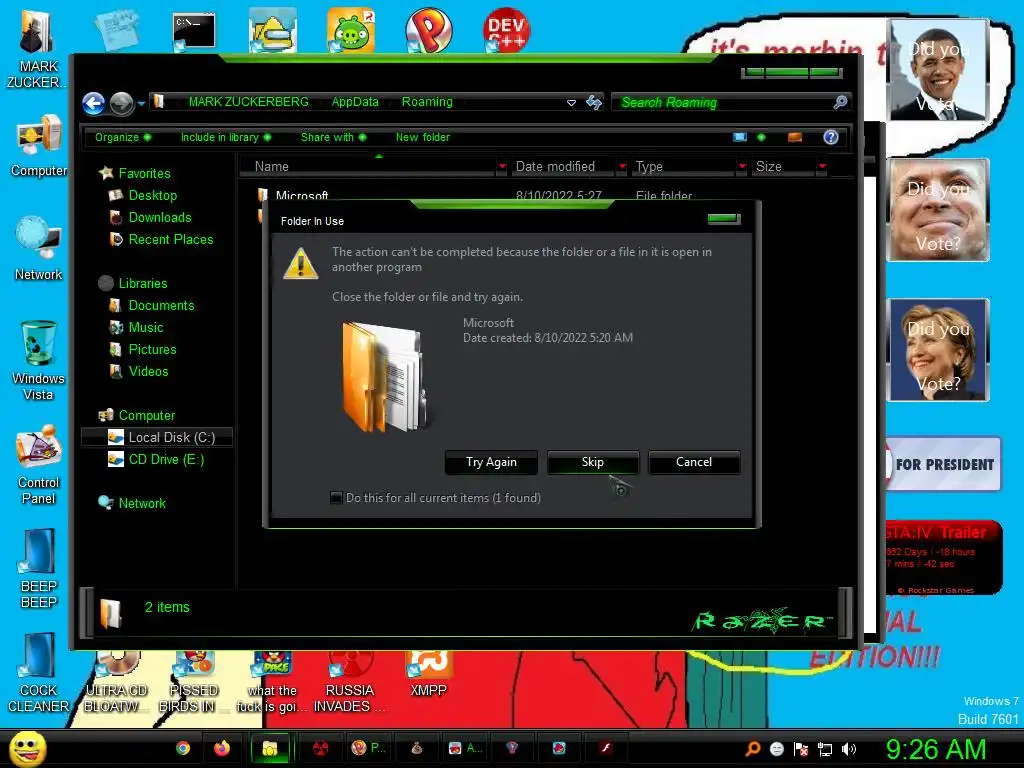Open Desktop under Favorites
The image size is (1024, 768).
pos(152,195)
